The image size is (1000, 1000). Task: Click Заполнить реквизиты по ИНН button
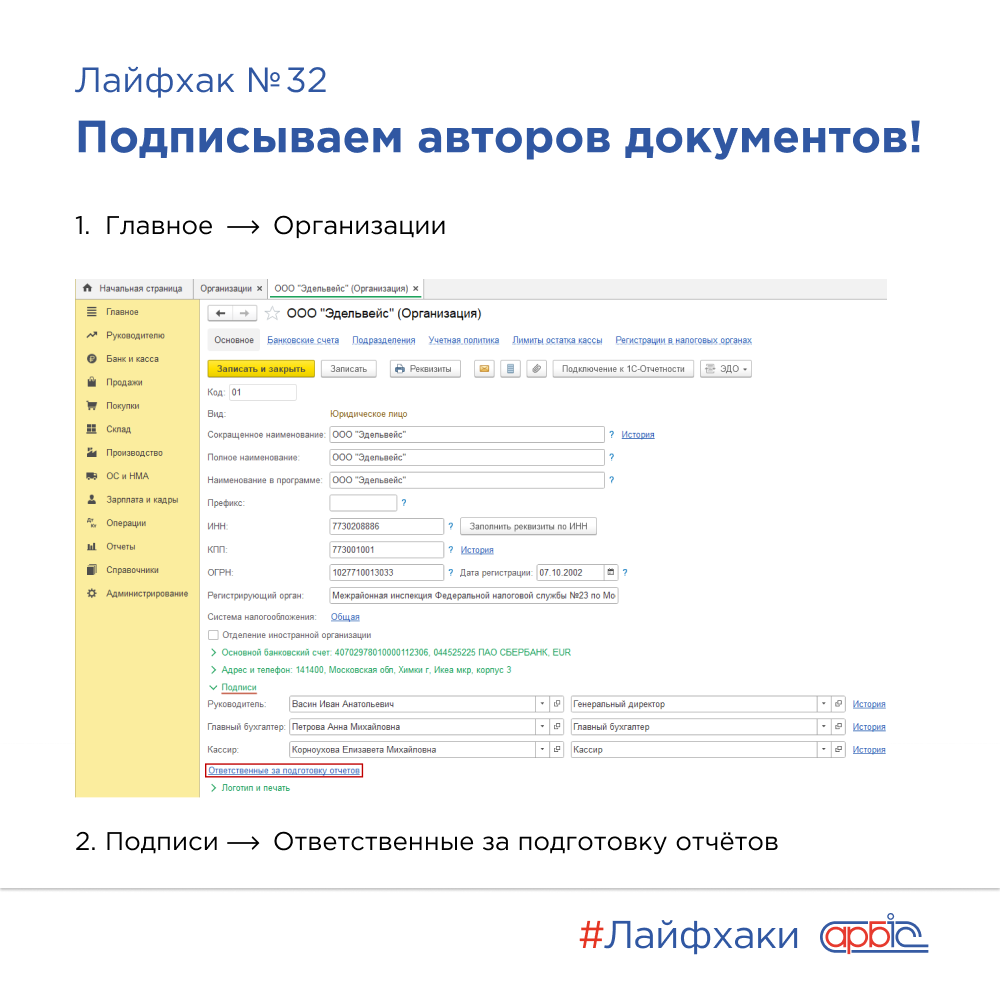pyautogui.click(x=528, y=526)
